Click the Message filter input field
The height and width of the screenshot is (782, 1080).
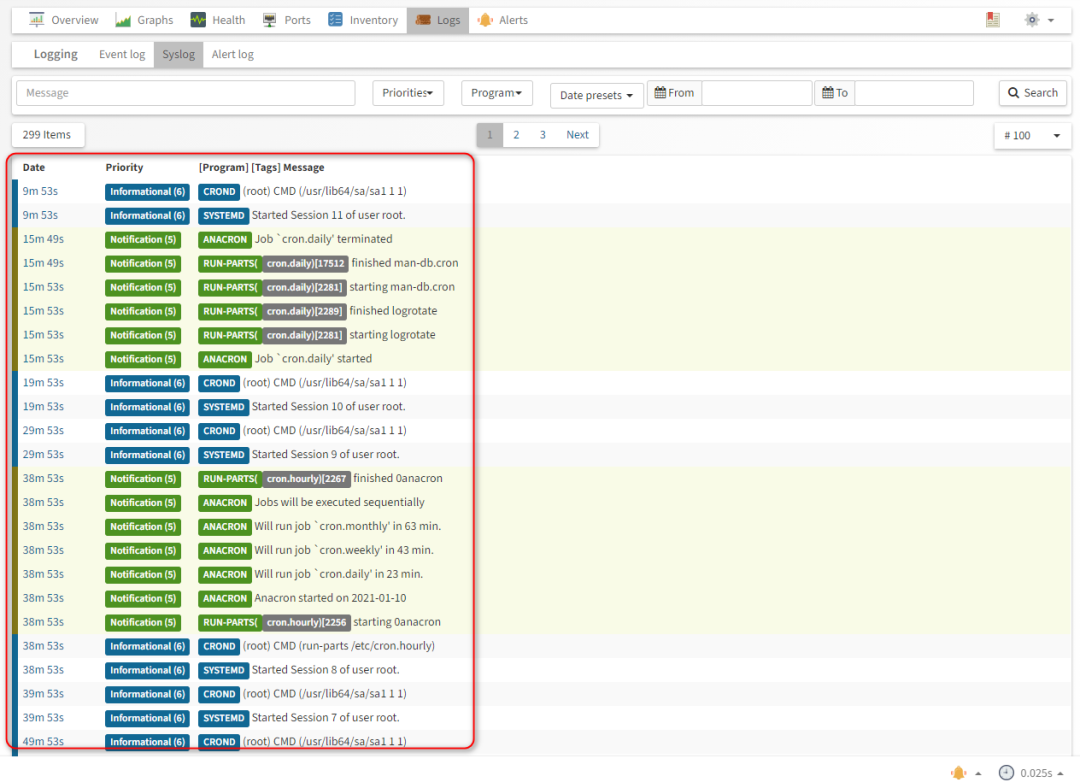(186, 93)
